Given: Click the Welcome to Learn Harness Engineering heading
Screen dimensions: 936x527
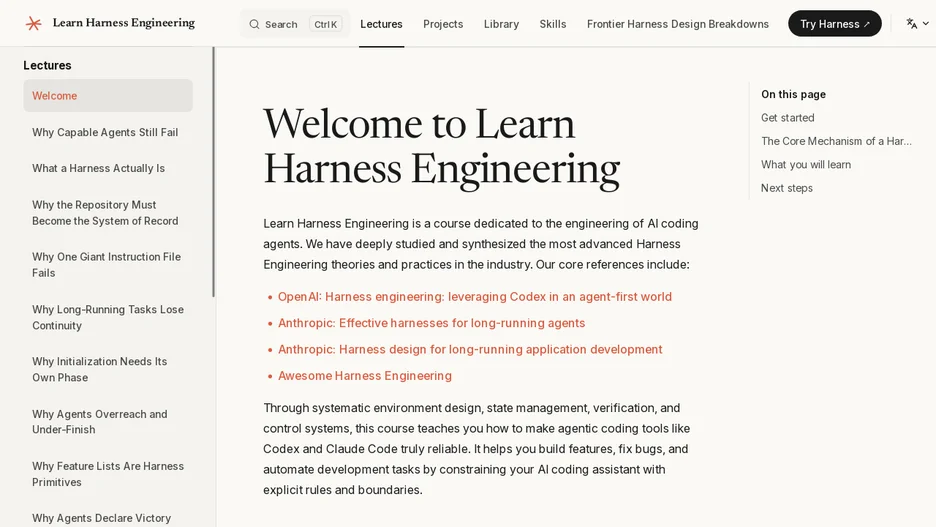Looking at the screenshot, I should point(441,146).
